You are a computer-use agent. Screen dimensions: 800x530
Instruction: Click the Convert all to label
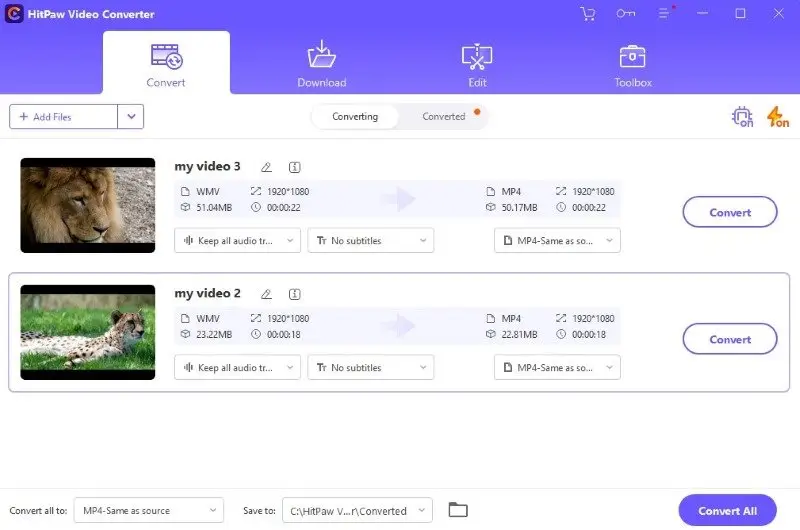pos(38,511)
